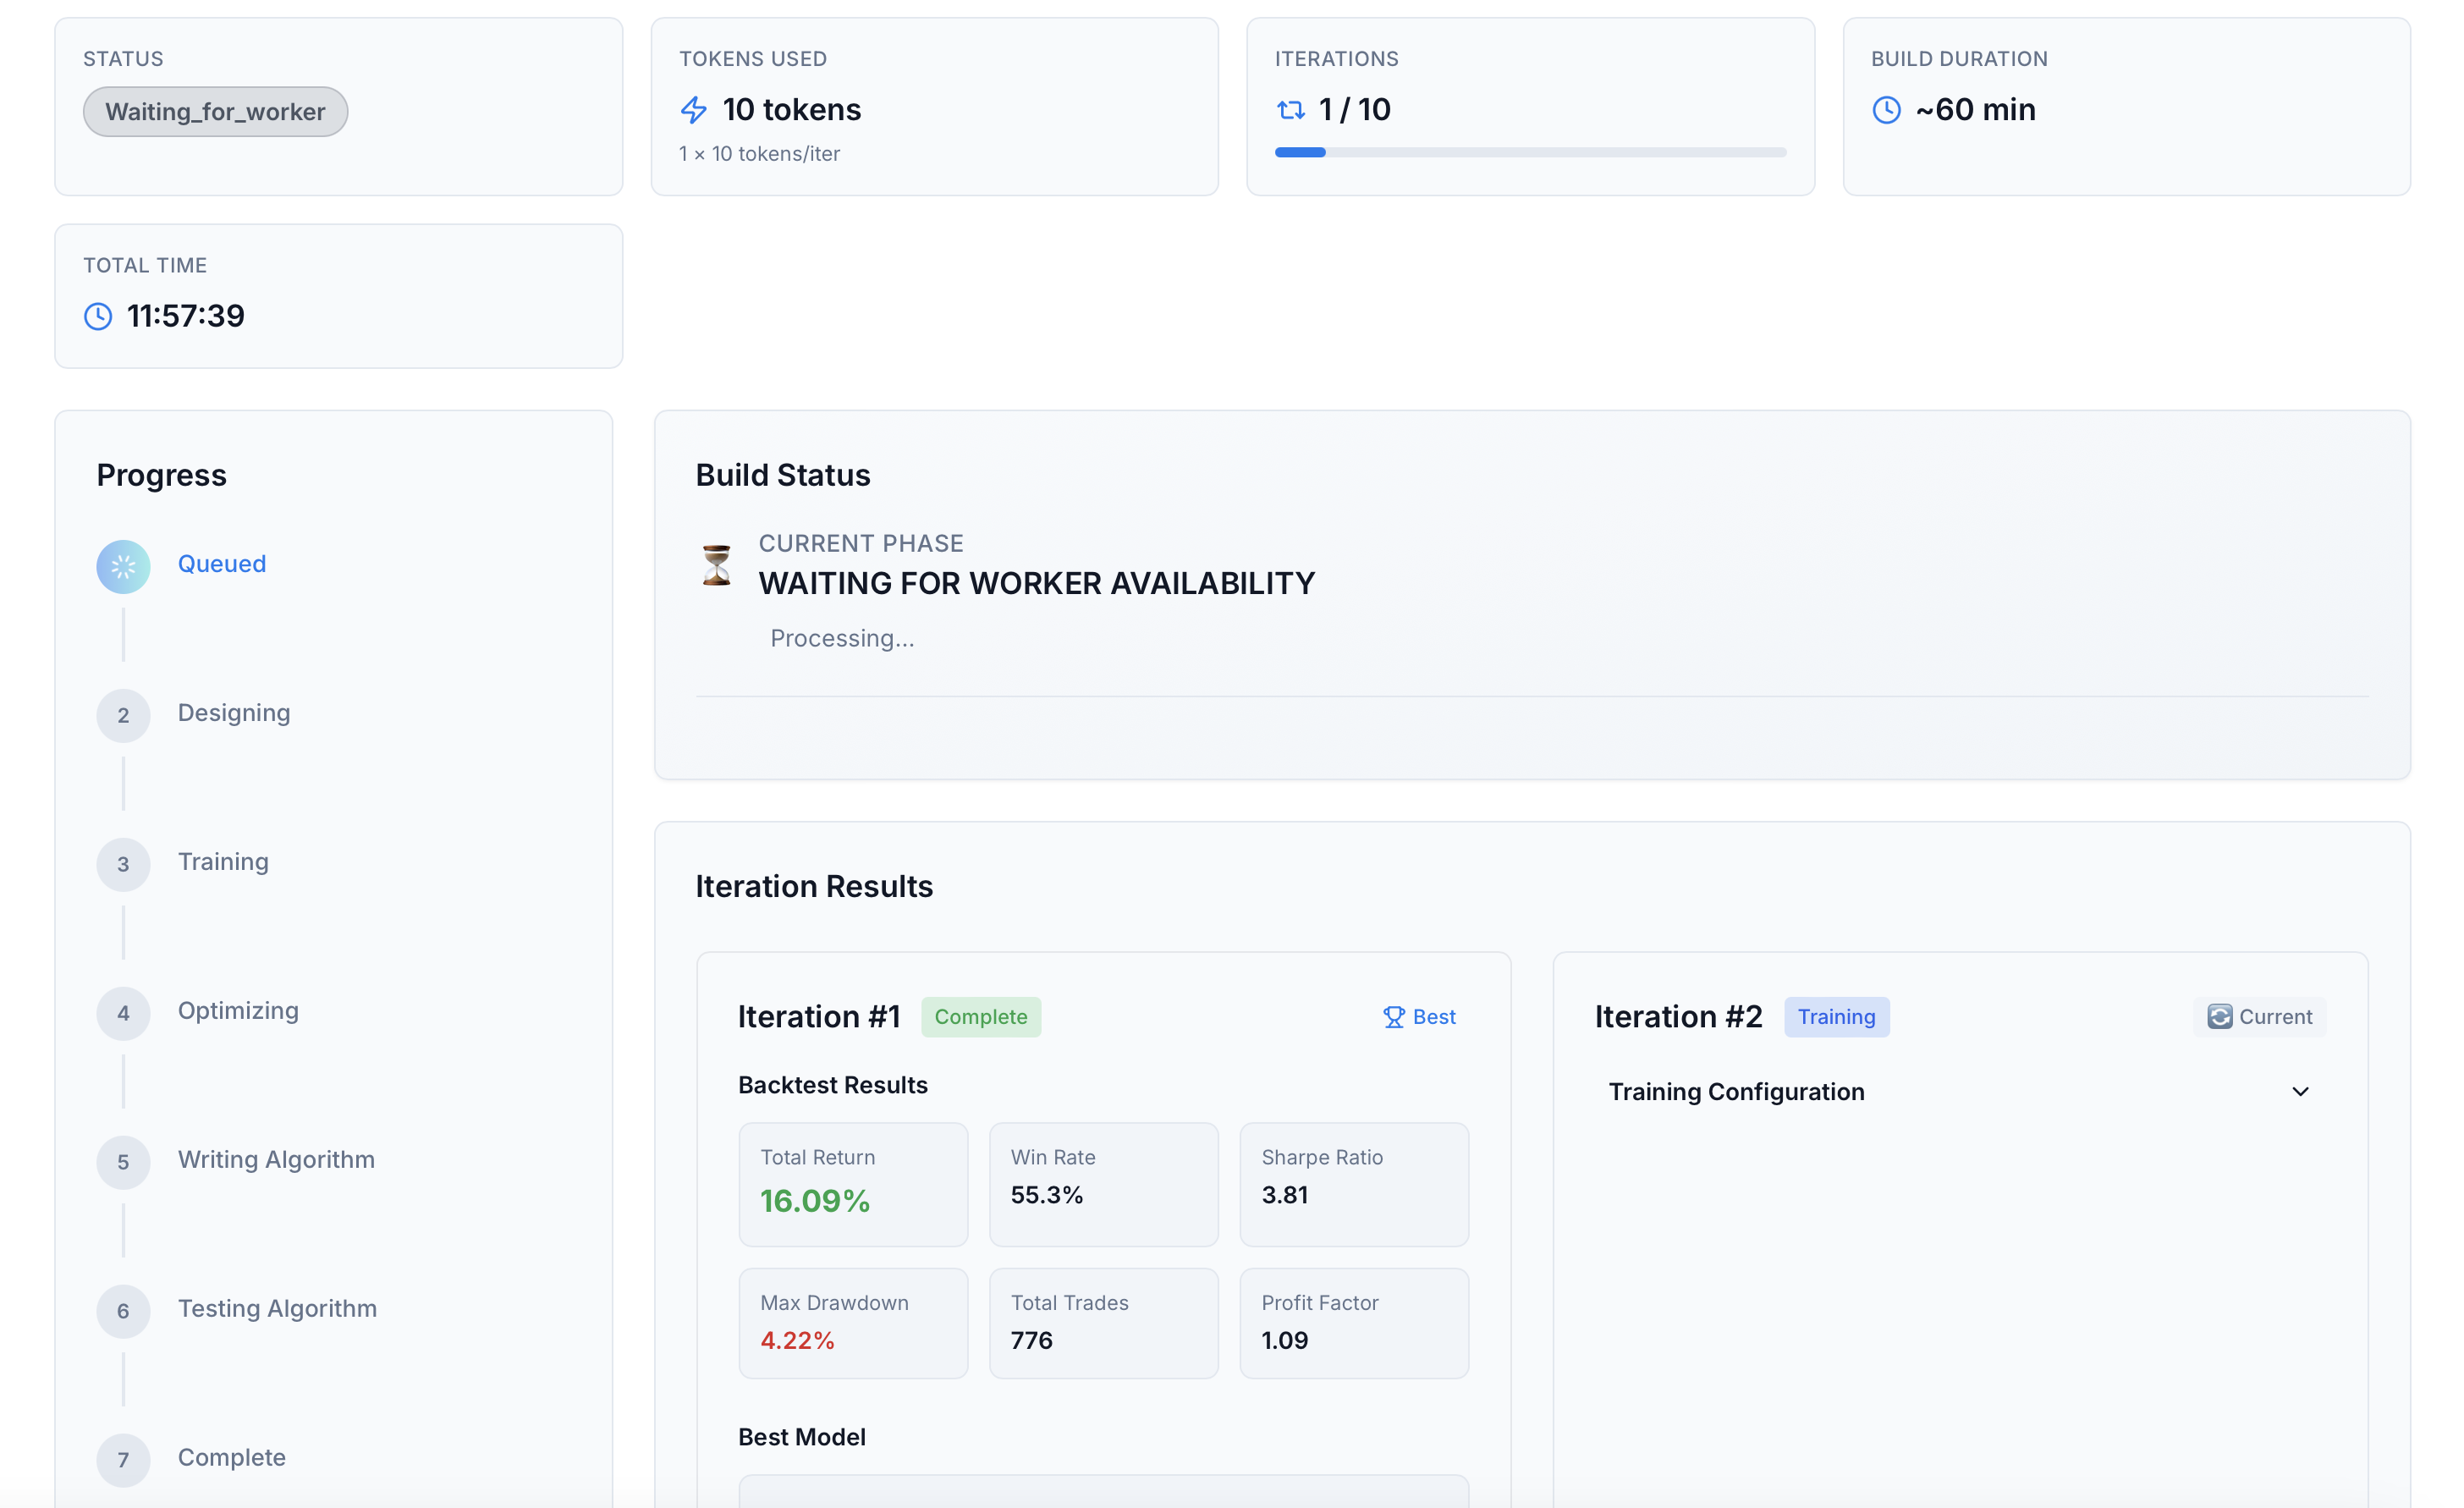This screenshot has height=1508, width=2464.
Task: Go to the Writing Algorithm step
Action: [x=276, y=1160]
